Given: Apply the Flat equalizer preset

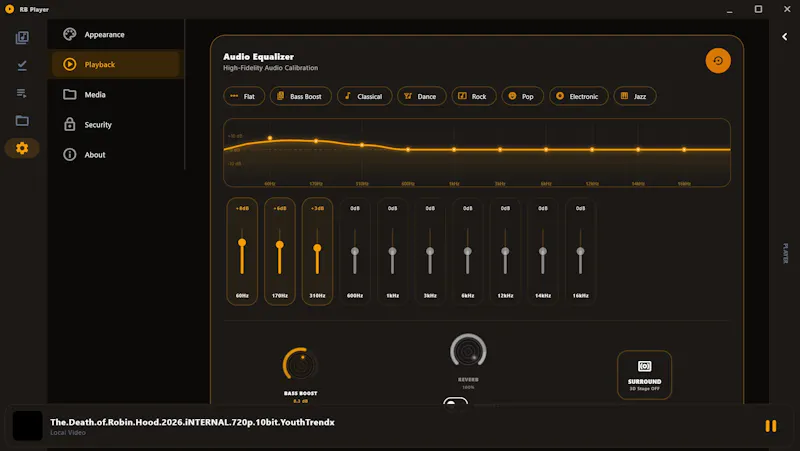Looking at the screenshot, I should (244, 96).
